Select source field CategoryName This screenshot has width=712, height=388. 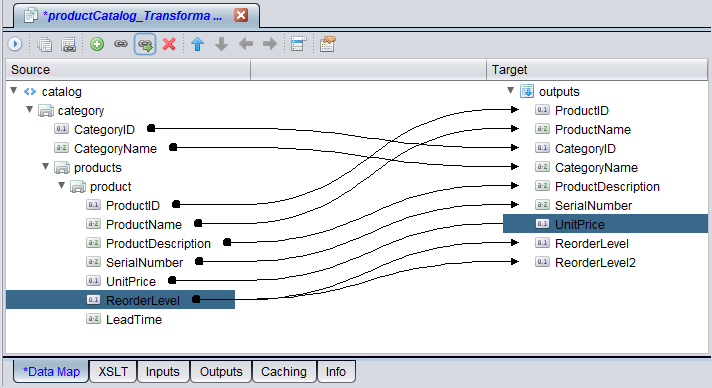click(x=115, y=149)
